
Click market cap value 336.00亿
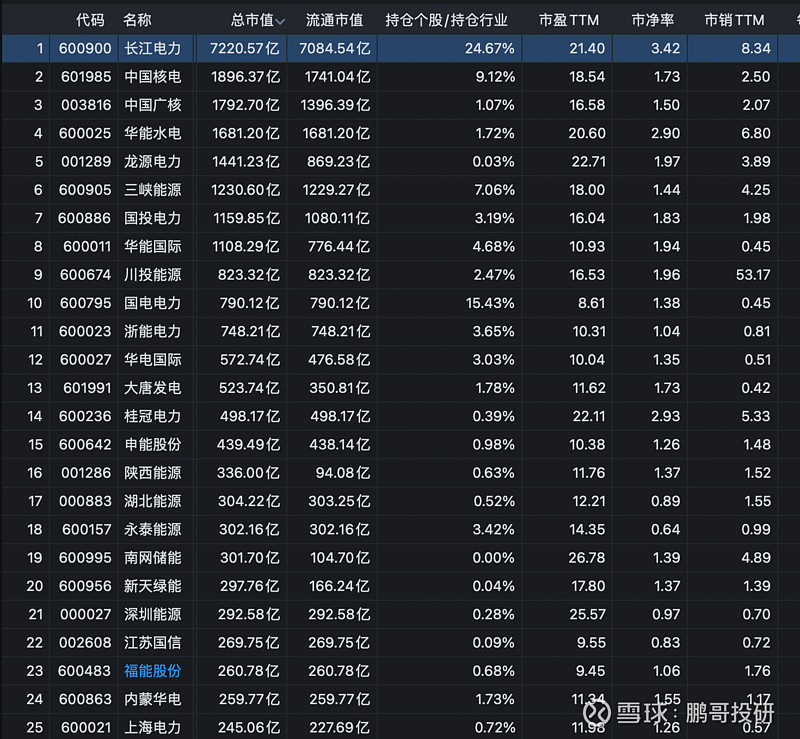coord(248,473)
